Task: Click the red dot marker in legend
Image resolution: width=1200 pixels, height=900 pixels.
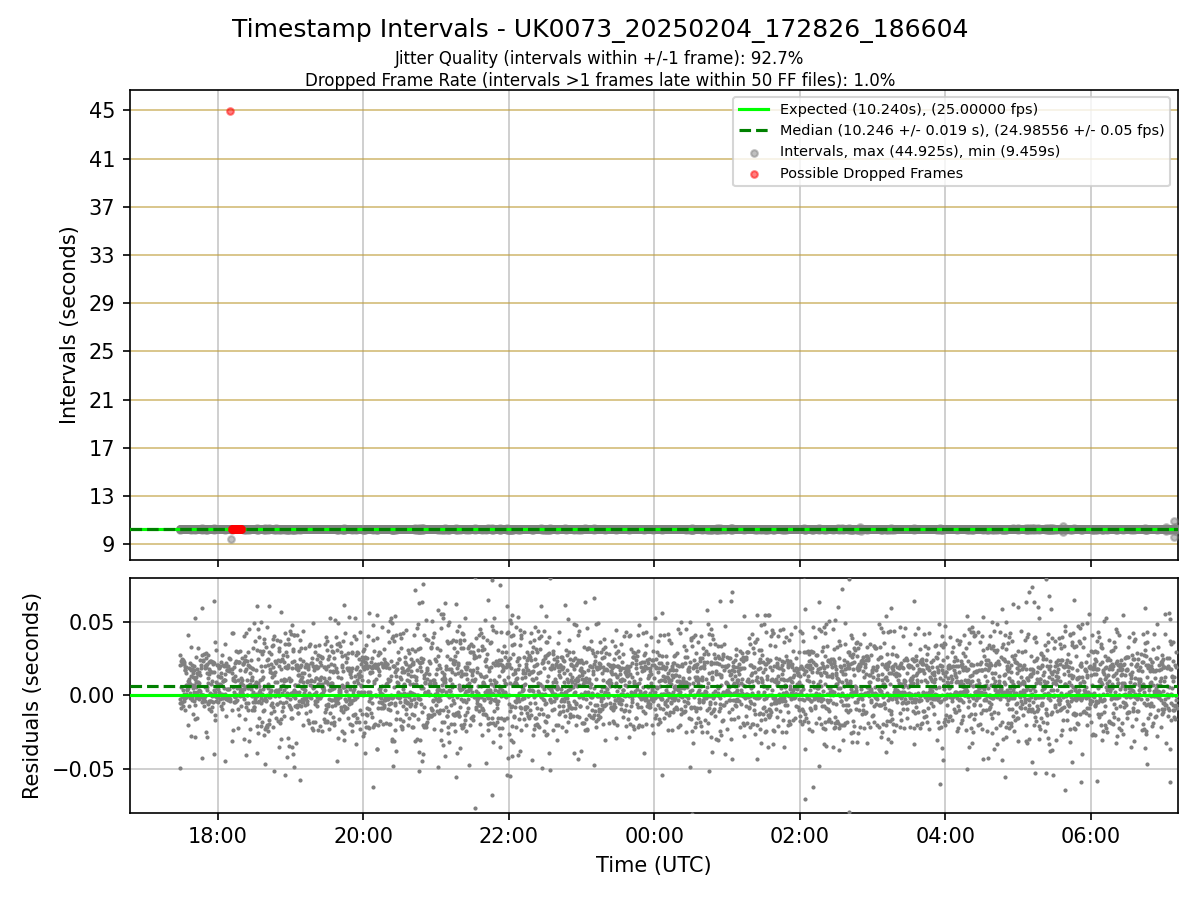Action: tap(755, 173)
